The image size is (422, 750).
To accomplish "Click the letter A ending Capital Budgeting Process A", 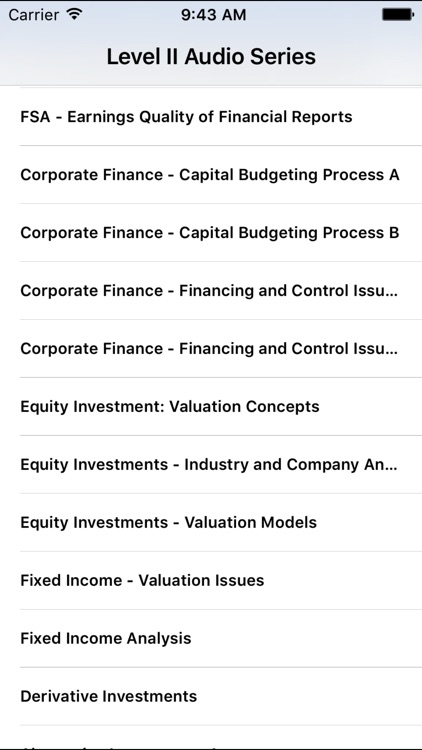I will tap(394, 175).
